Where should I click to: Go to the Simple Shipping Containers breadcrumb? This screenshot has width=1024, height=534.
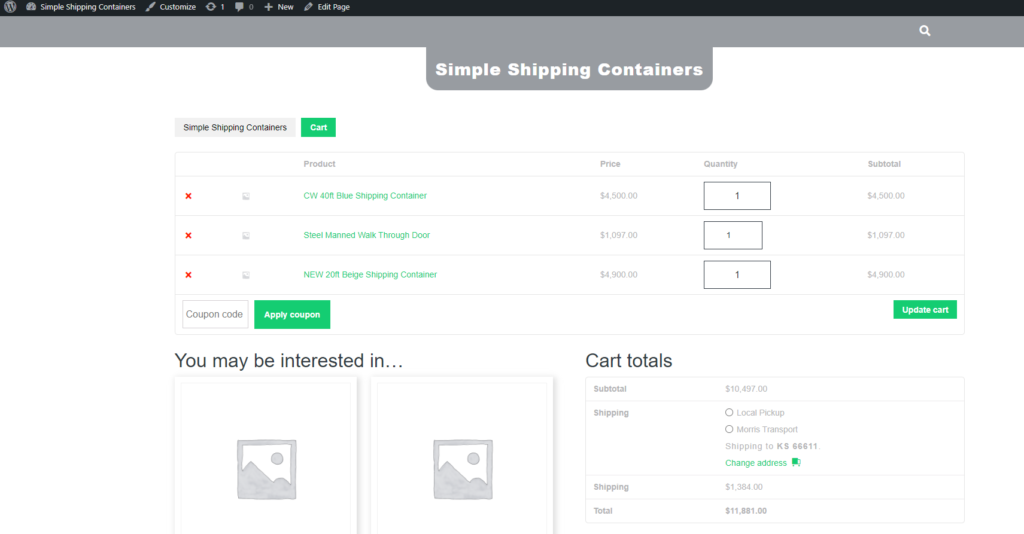(235, 127)
